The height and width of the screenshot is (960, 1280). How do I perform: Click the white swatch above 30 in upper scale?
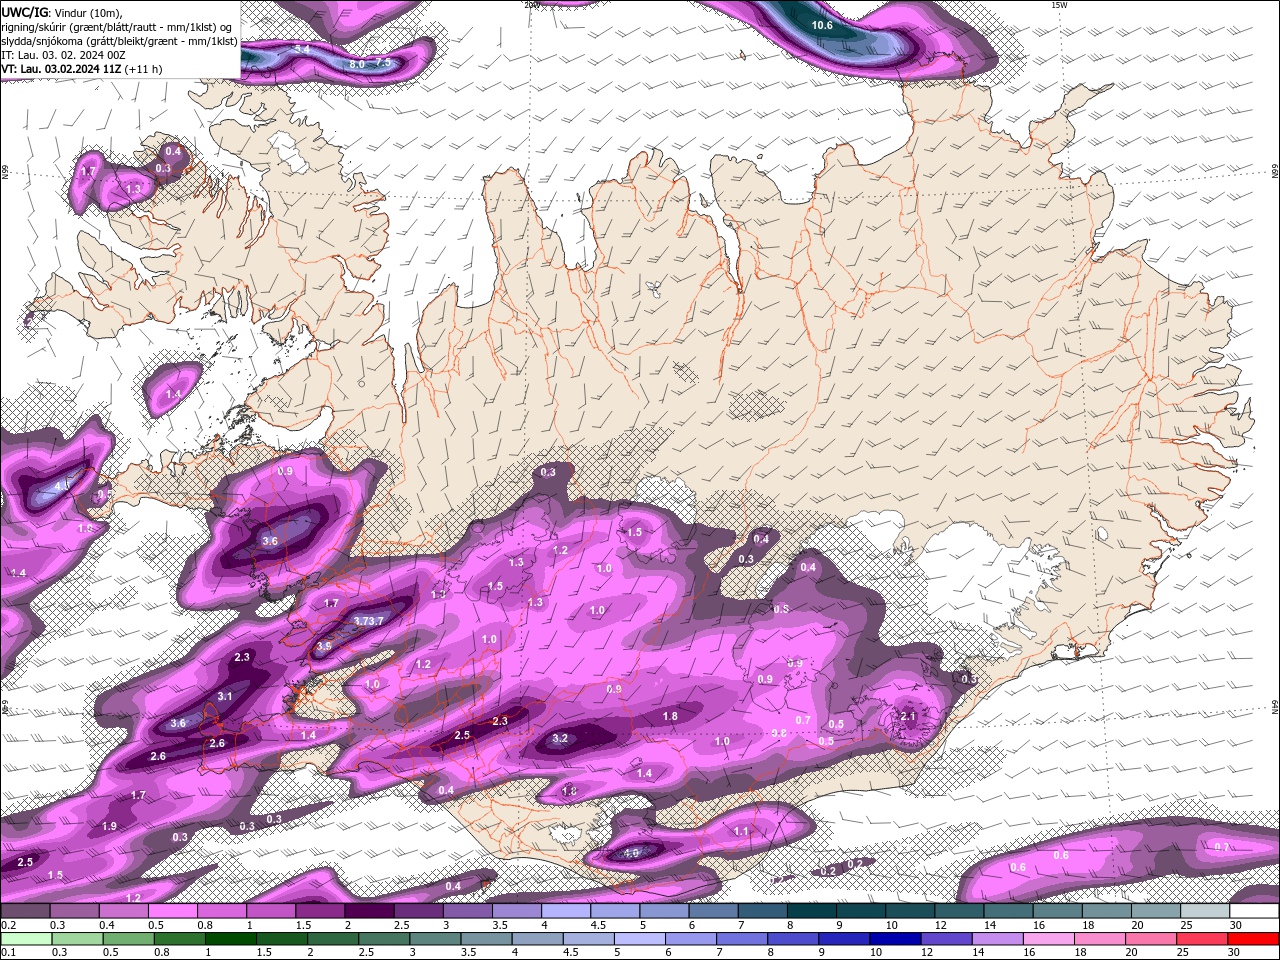1254,911
